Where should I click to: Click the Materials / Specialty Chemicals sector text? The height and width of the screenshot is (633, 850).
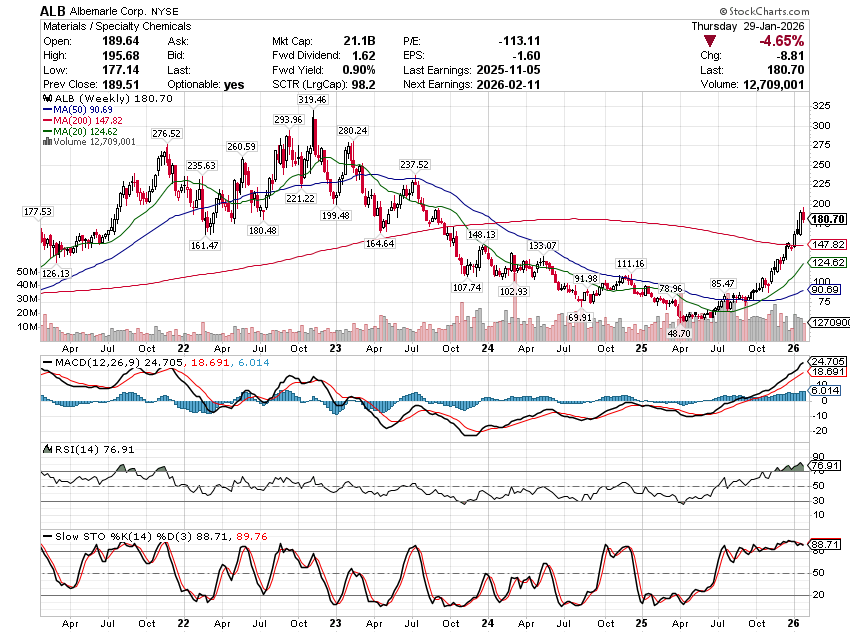(x=115, y=25)
